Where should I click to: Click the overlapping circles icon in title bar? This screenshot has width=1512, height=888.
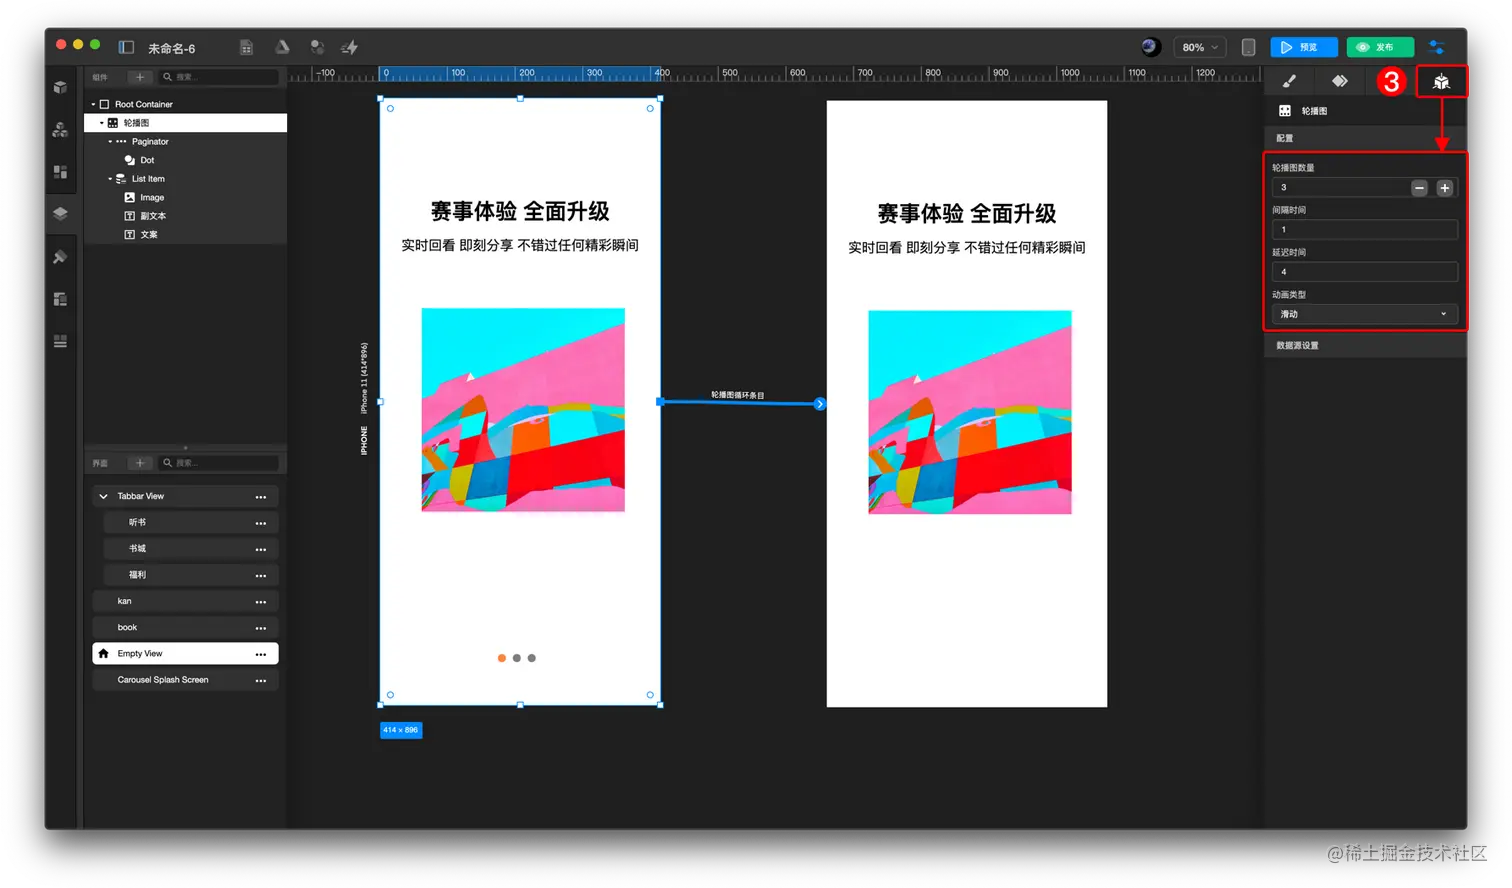coord(317,47)
